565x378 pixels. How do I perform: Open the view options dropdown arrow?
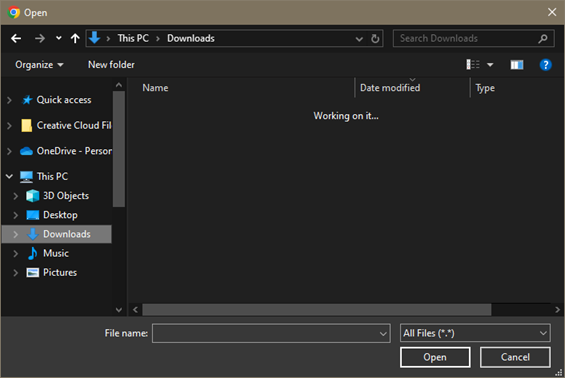point(490,65)
